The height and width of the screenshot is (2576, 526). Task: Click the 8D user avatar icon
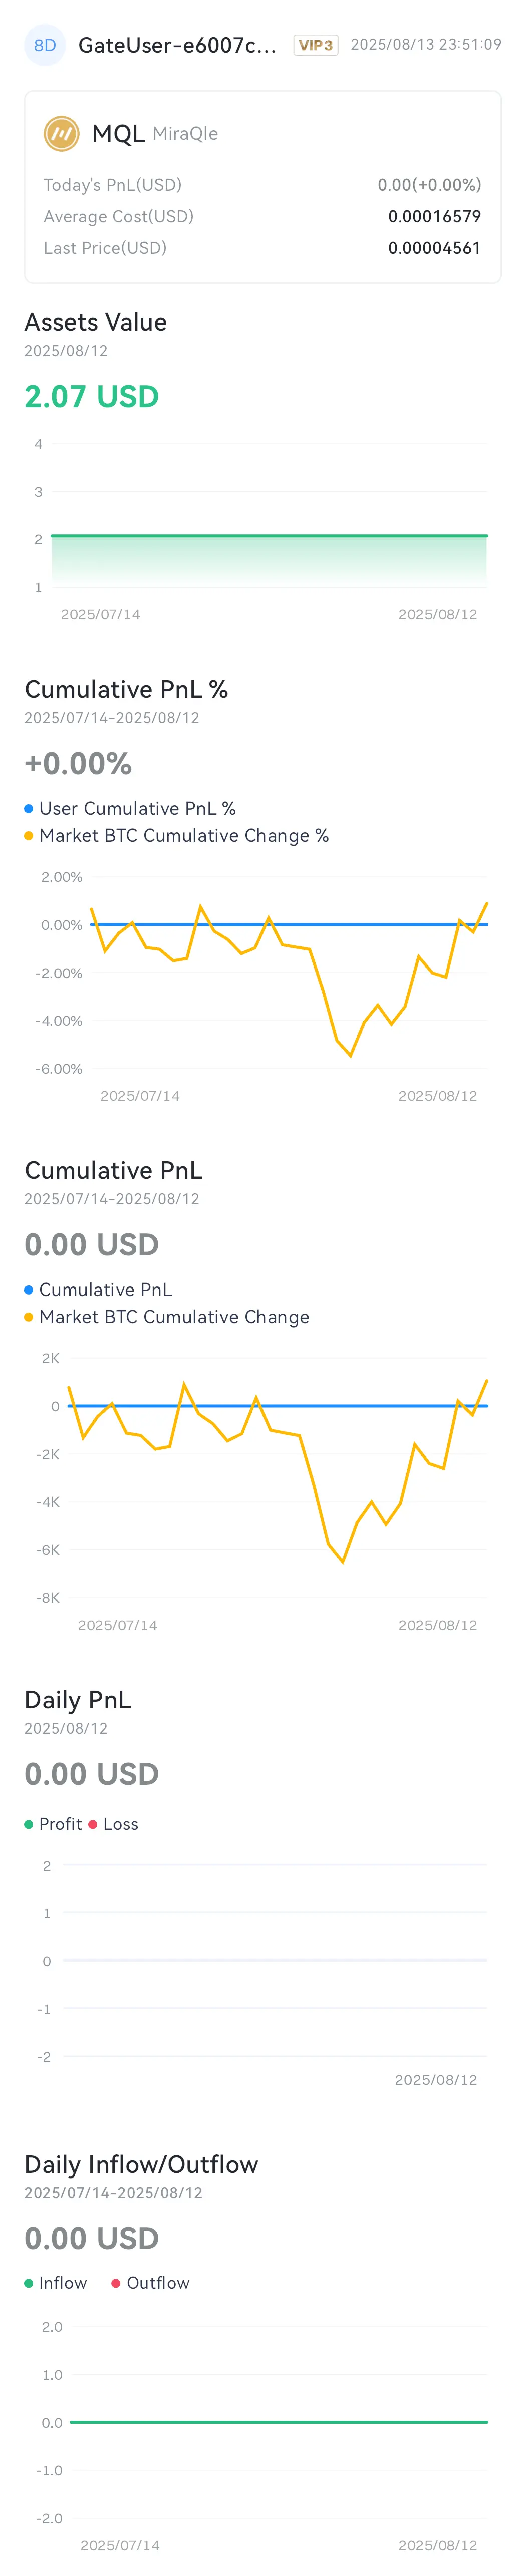click(x=45, y=45)
